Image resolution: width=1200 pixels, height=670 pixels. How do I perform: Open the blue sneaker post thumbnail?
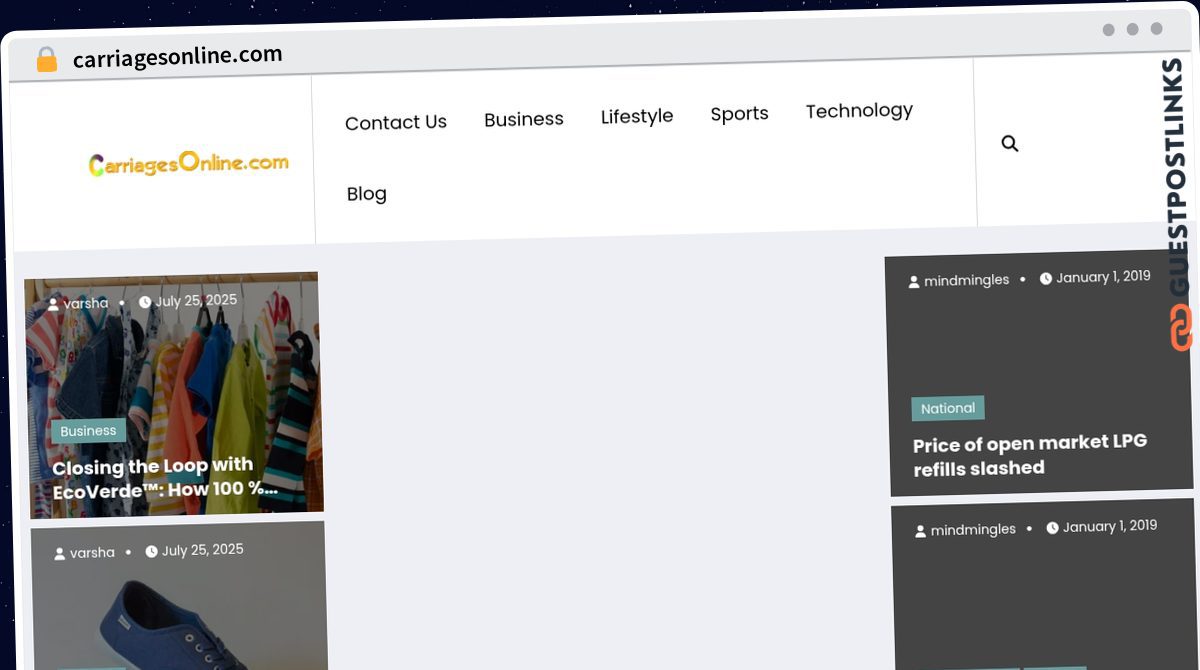point(179,596)
